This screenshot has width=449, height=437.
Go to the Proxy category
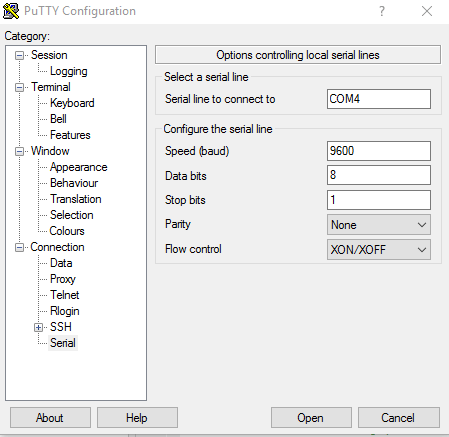63,279
